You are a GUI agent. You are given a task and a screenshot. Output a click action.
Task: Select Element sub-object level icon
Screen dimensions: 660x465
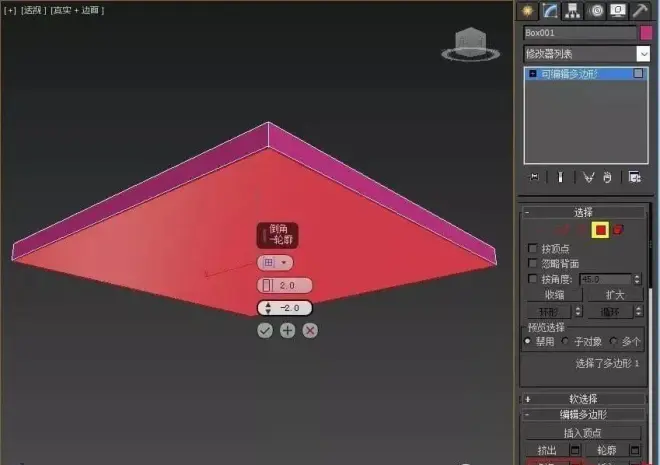pyautogui.click(x=618, y=230)
